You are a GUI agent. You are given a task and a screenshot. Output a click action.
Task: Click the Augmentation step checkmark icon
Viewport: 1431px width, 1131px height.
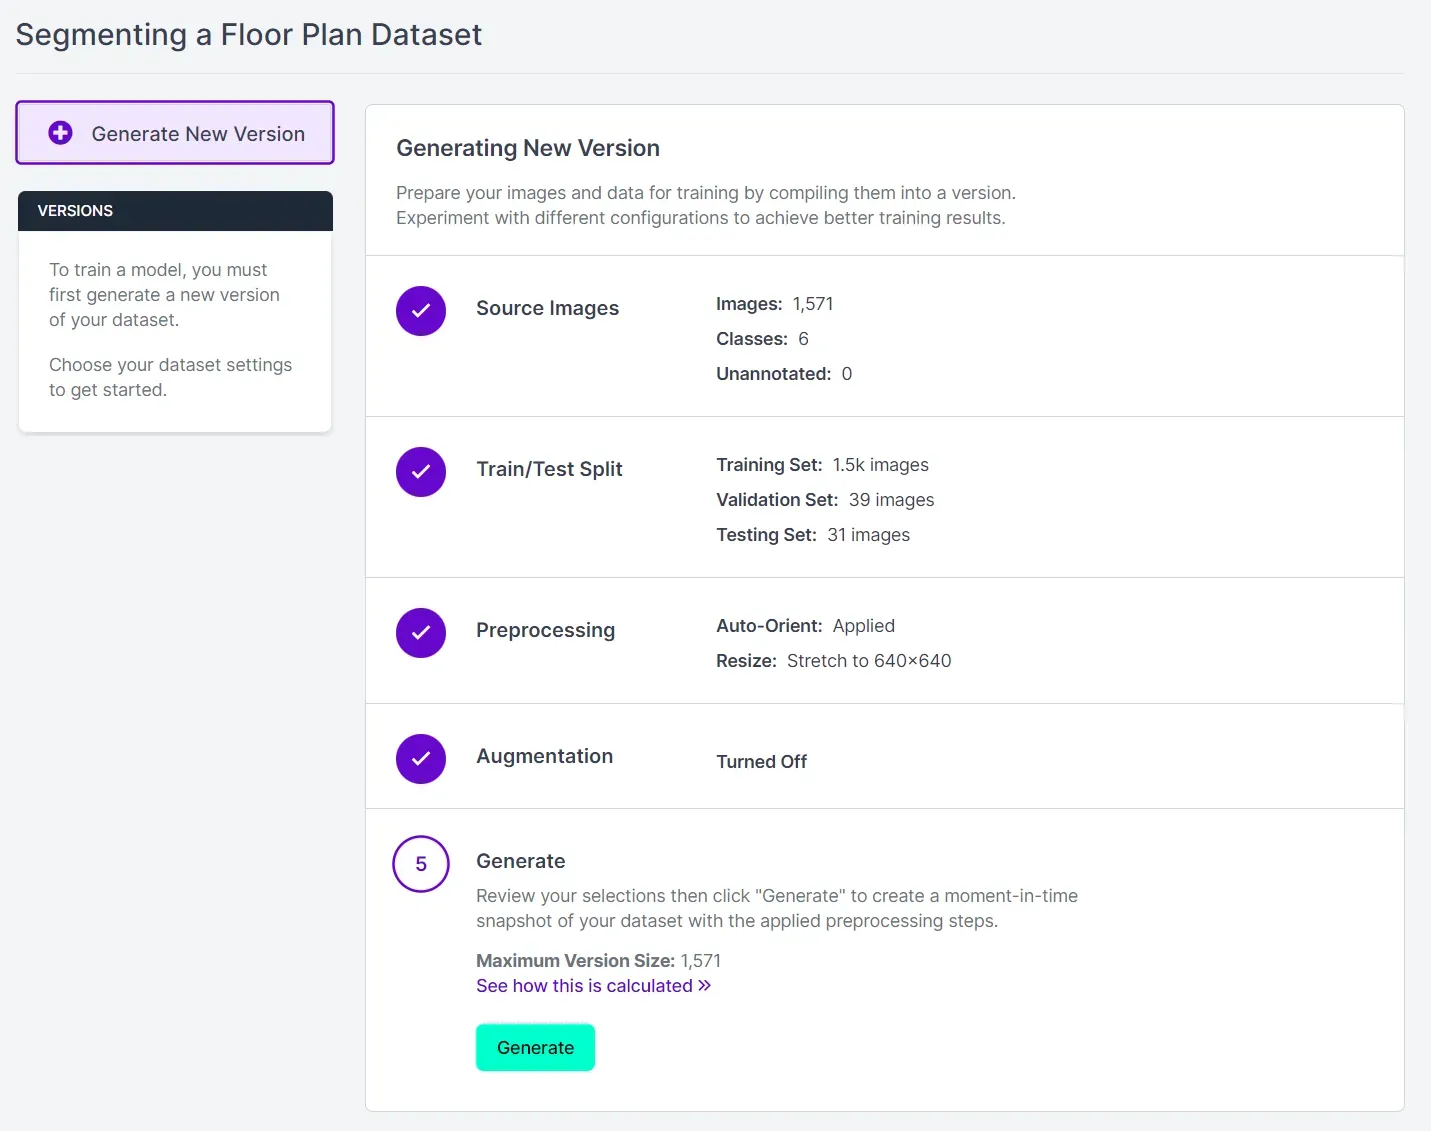(x=421, y=759)
